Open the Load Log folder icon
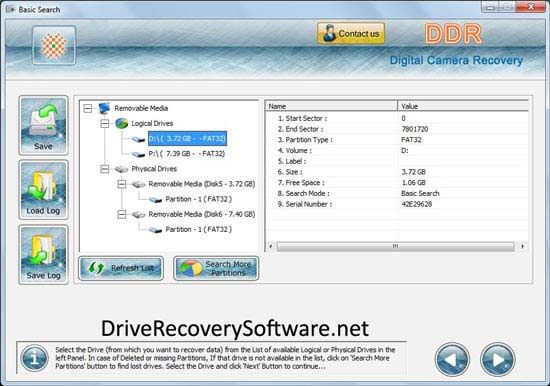The height and width of the screenshot is (386, 550). tap(43, 190)
